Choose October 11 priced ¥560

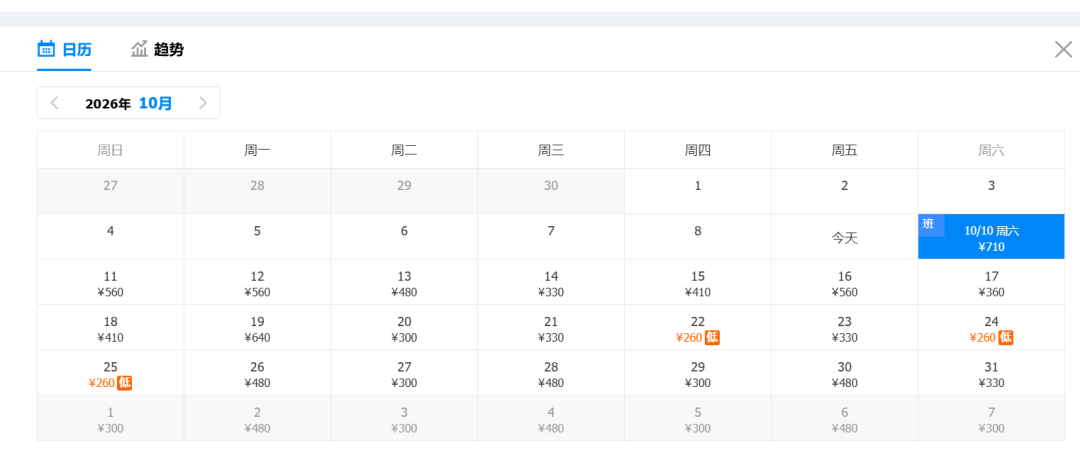click(110, 282)
